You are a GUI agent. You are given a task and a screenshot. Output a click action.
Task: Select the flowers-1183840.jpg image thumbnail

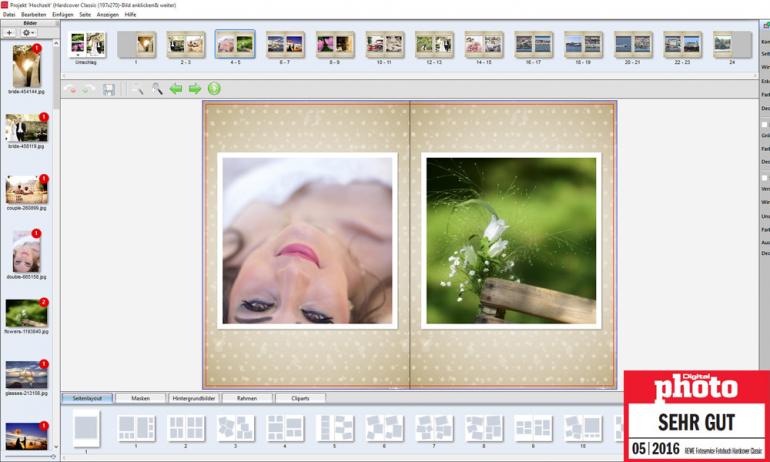point(27,313)
